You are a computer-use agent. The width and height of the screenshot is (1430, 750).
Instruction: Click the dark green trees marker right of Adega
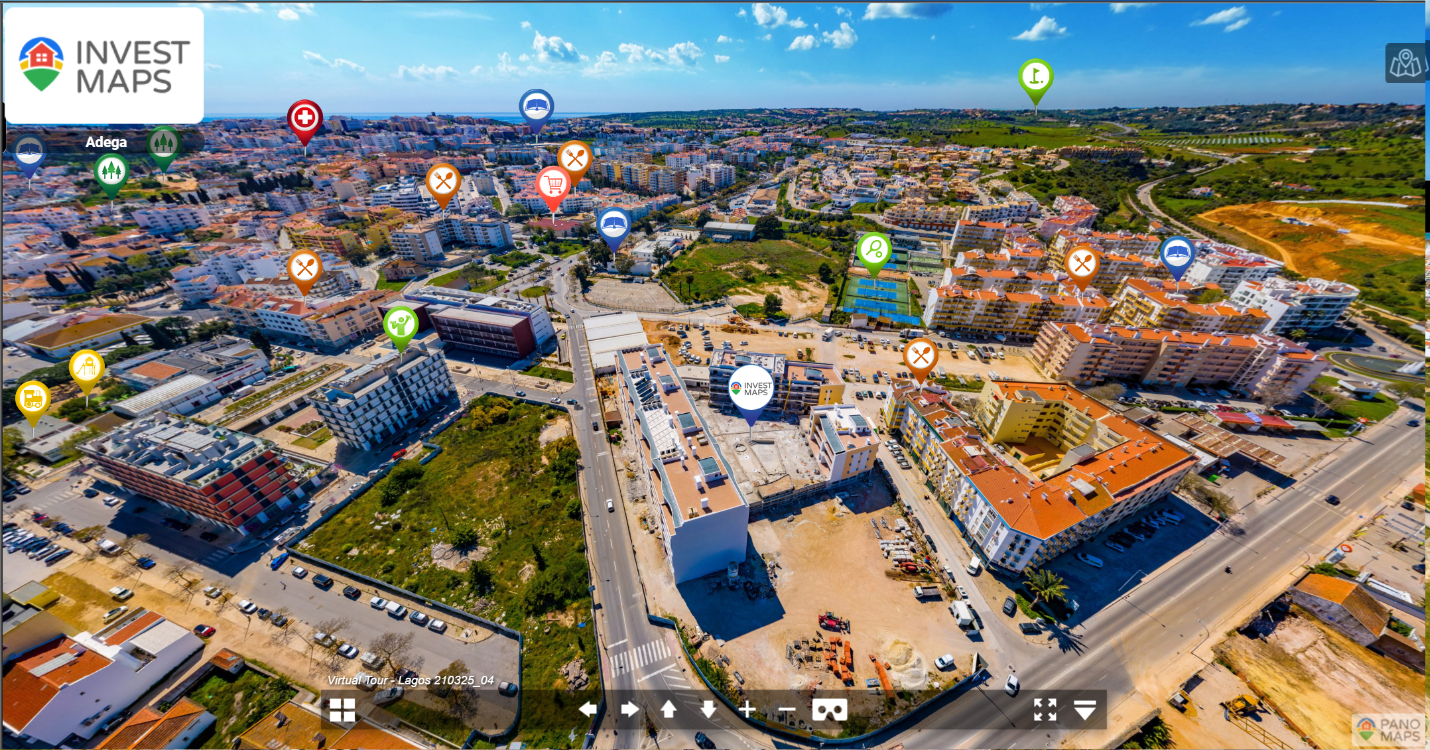(164, 144)
